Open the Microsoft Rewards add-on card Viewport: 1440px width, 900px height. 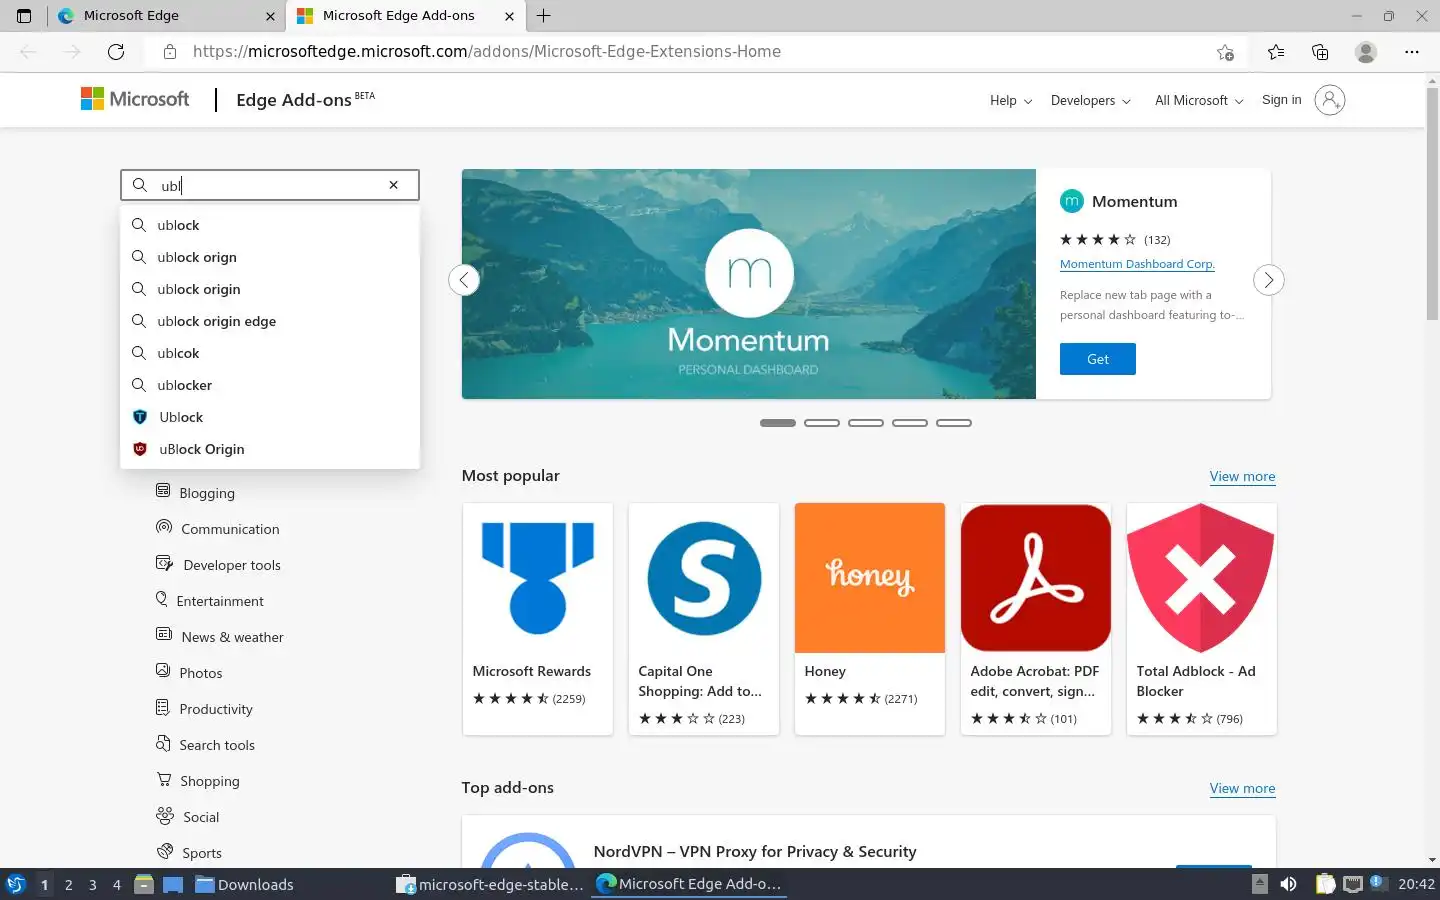[538, 619]
